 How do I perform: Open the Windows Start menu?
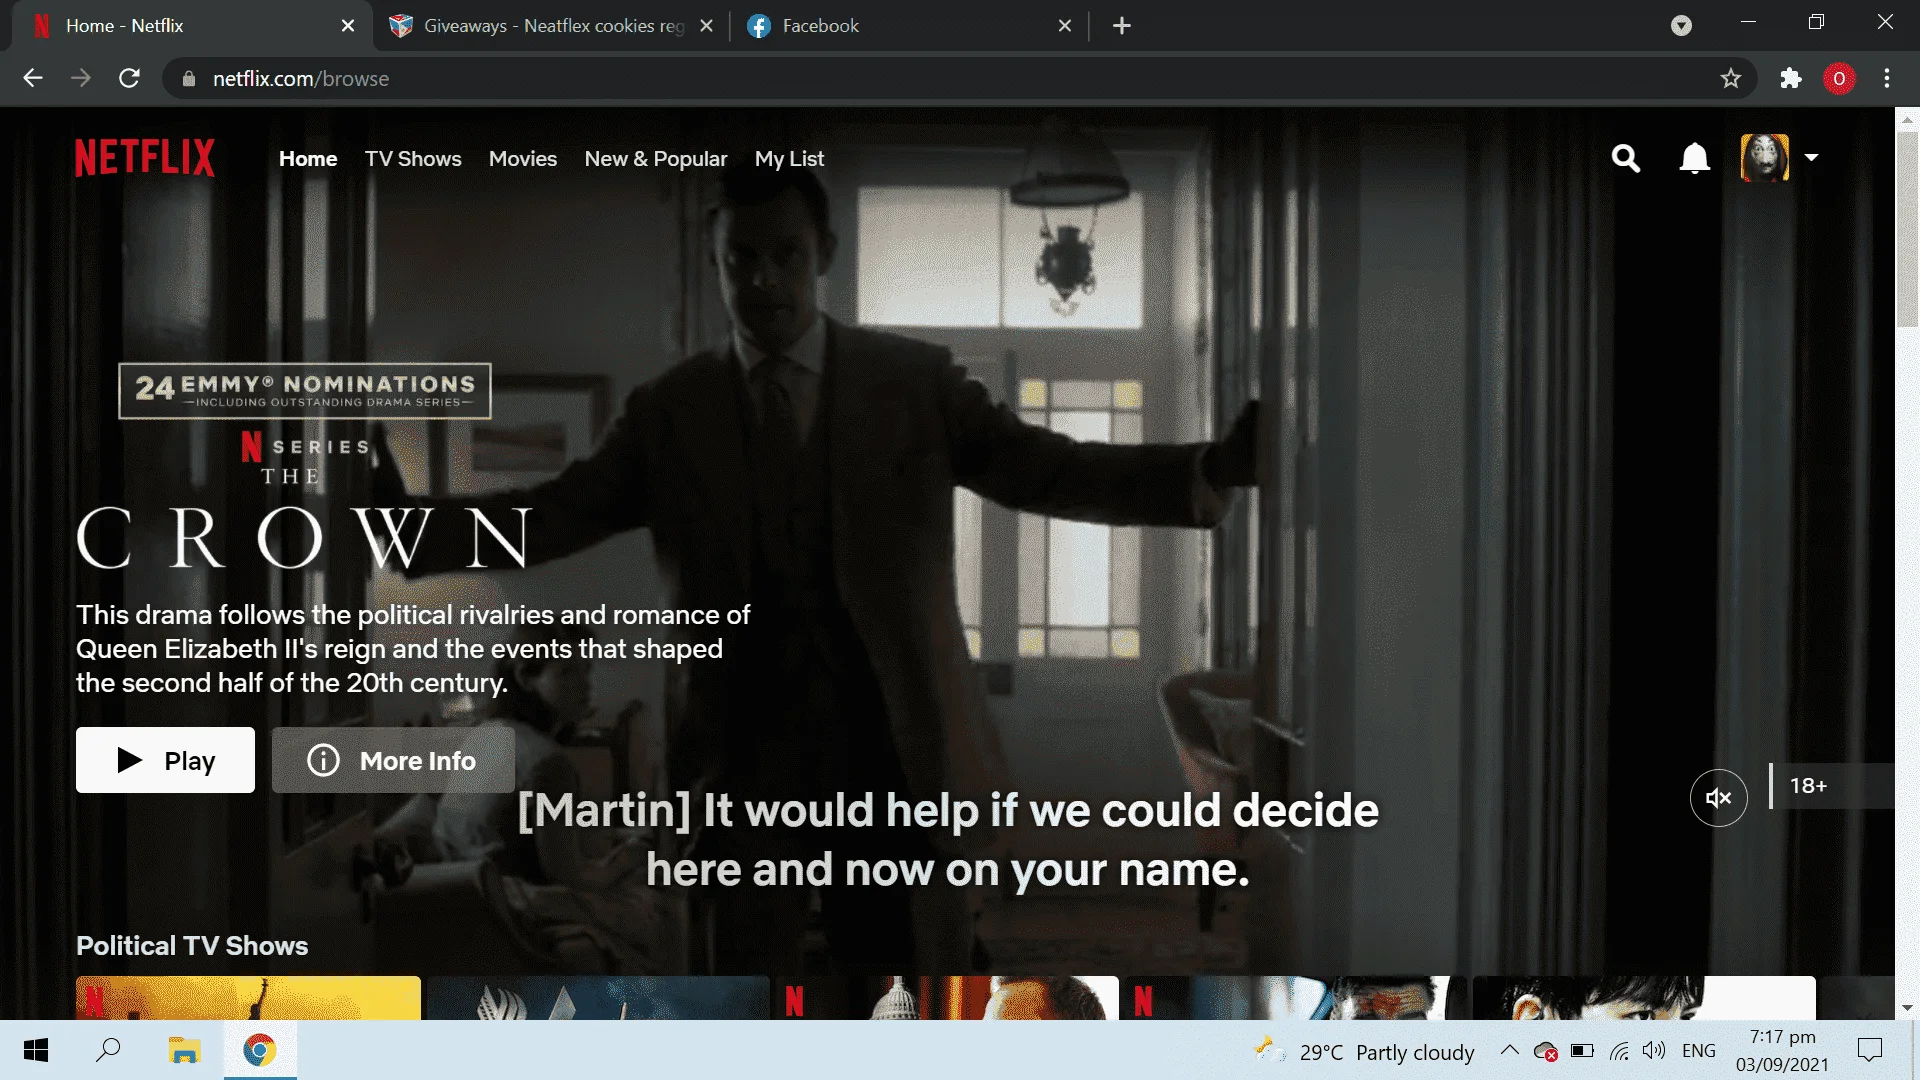[36, 1050]
